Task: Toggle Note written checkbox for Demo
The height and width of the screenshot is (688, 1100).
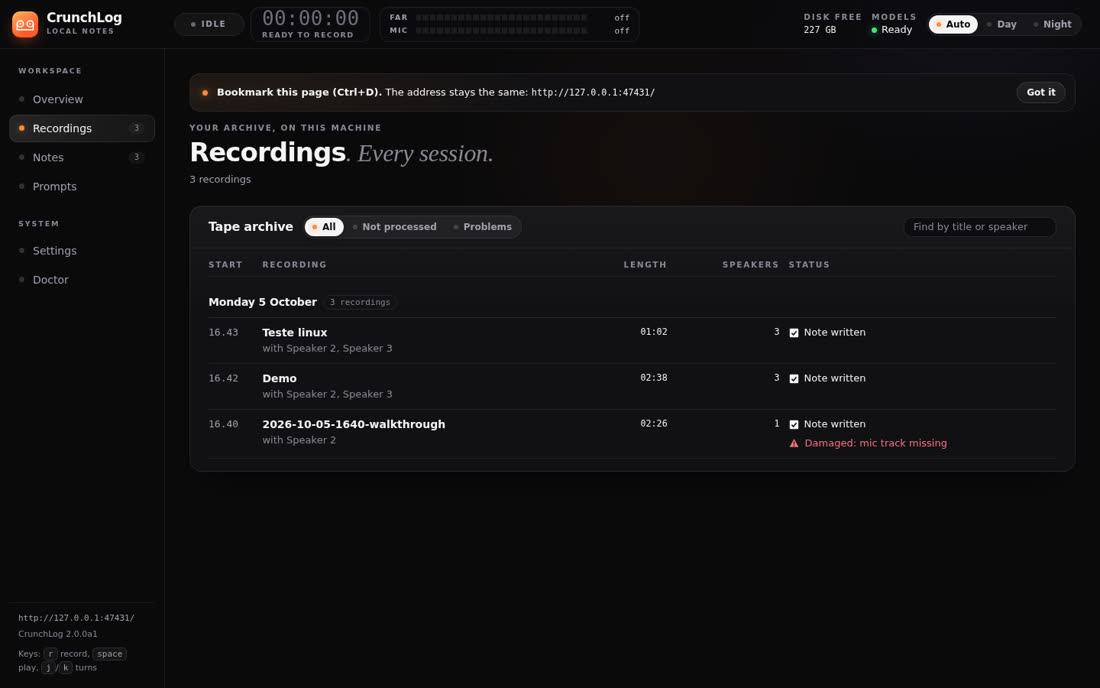Action: coord(794,379)
